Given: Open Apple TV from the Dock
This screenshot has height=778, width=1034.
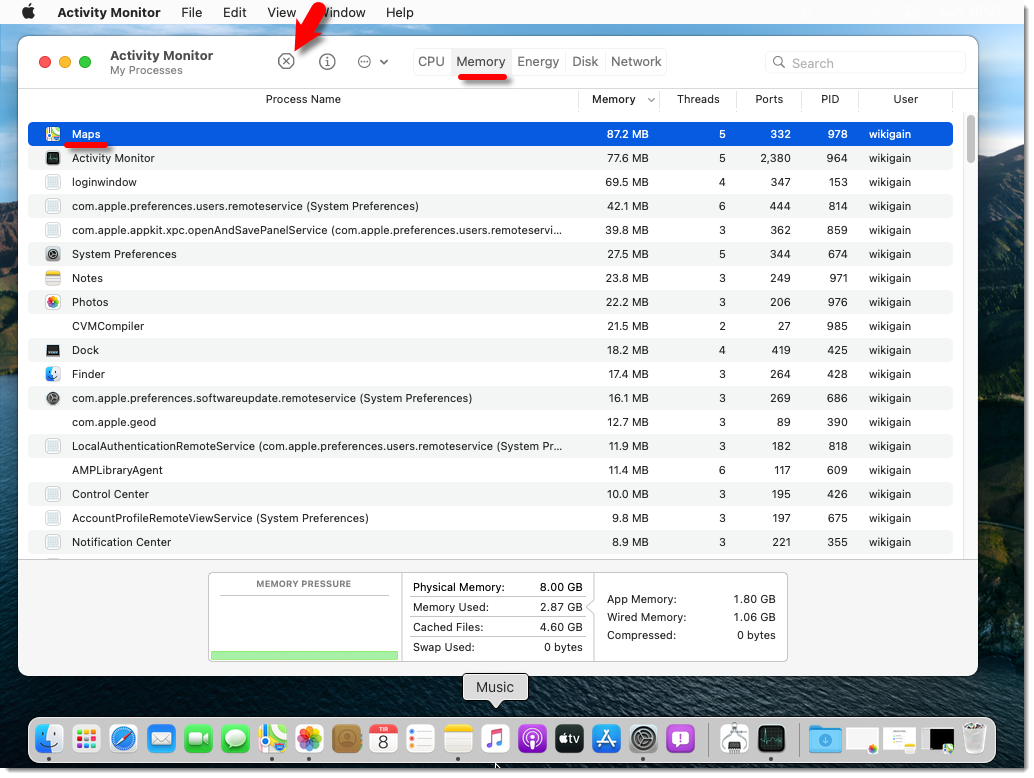Looking at the screenshot, I should [569, 738].
